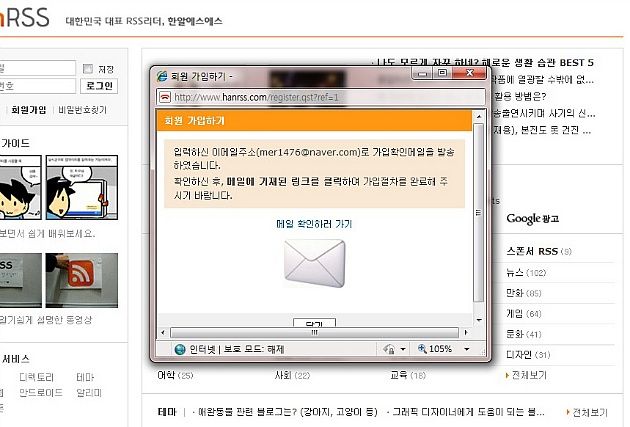Click the popup horizontal scrollbar right arrow
630x427 pixels.
466,333
